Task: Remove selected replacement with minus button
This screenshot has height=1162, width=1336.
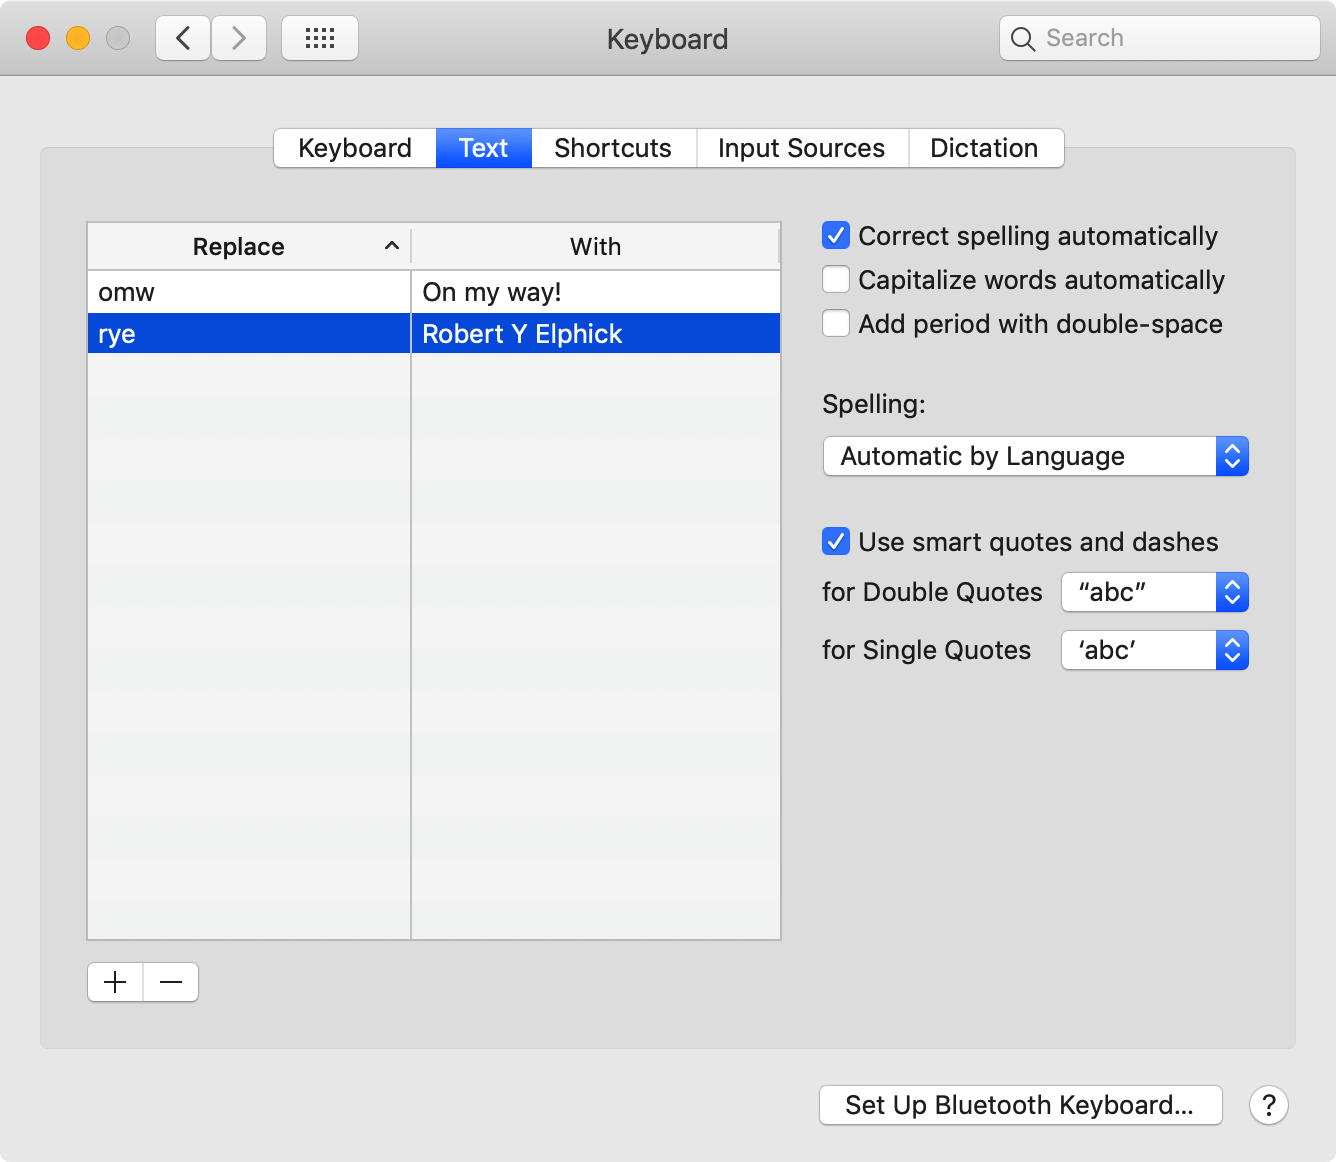Action: 171,982
